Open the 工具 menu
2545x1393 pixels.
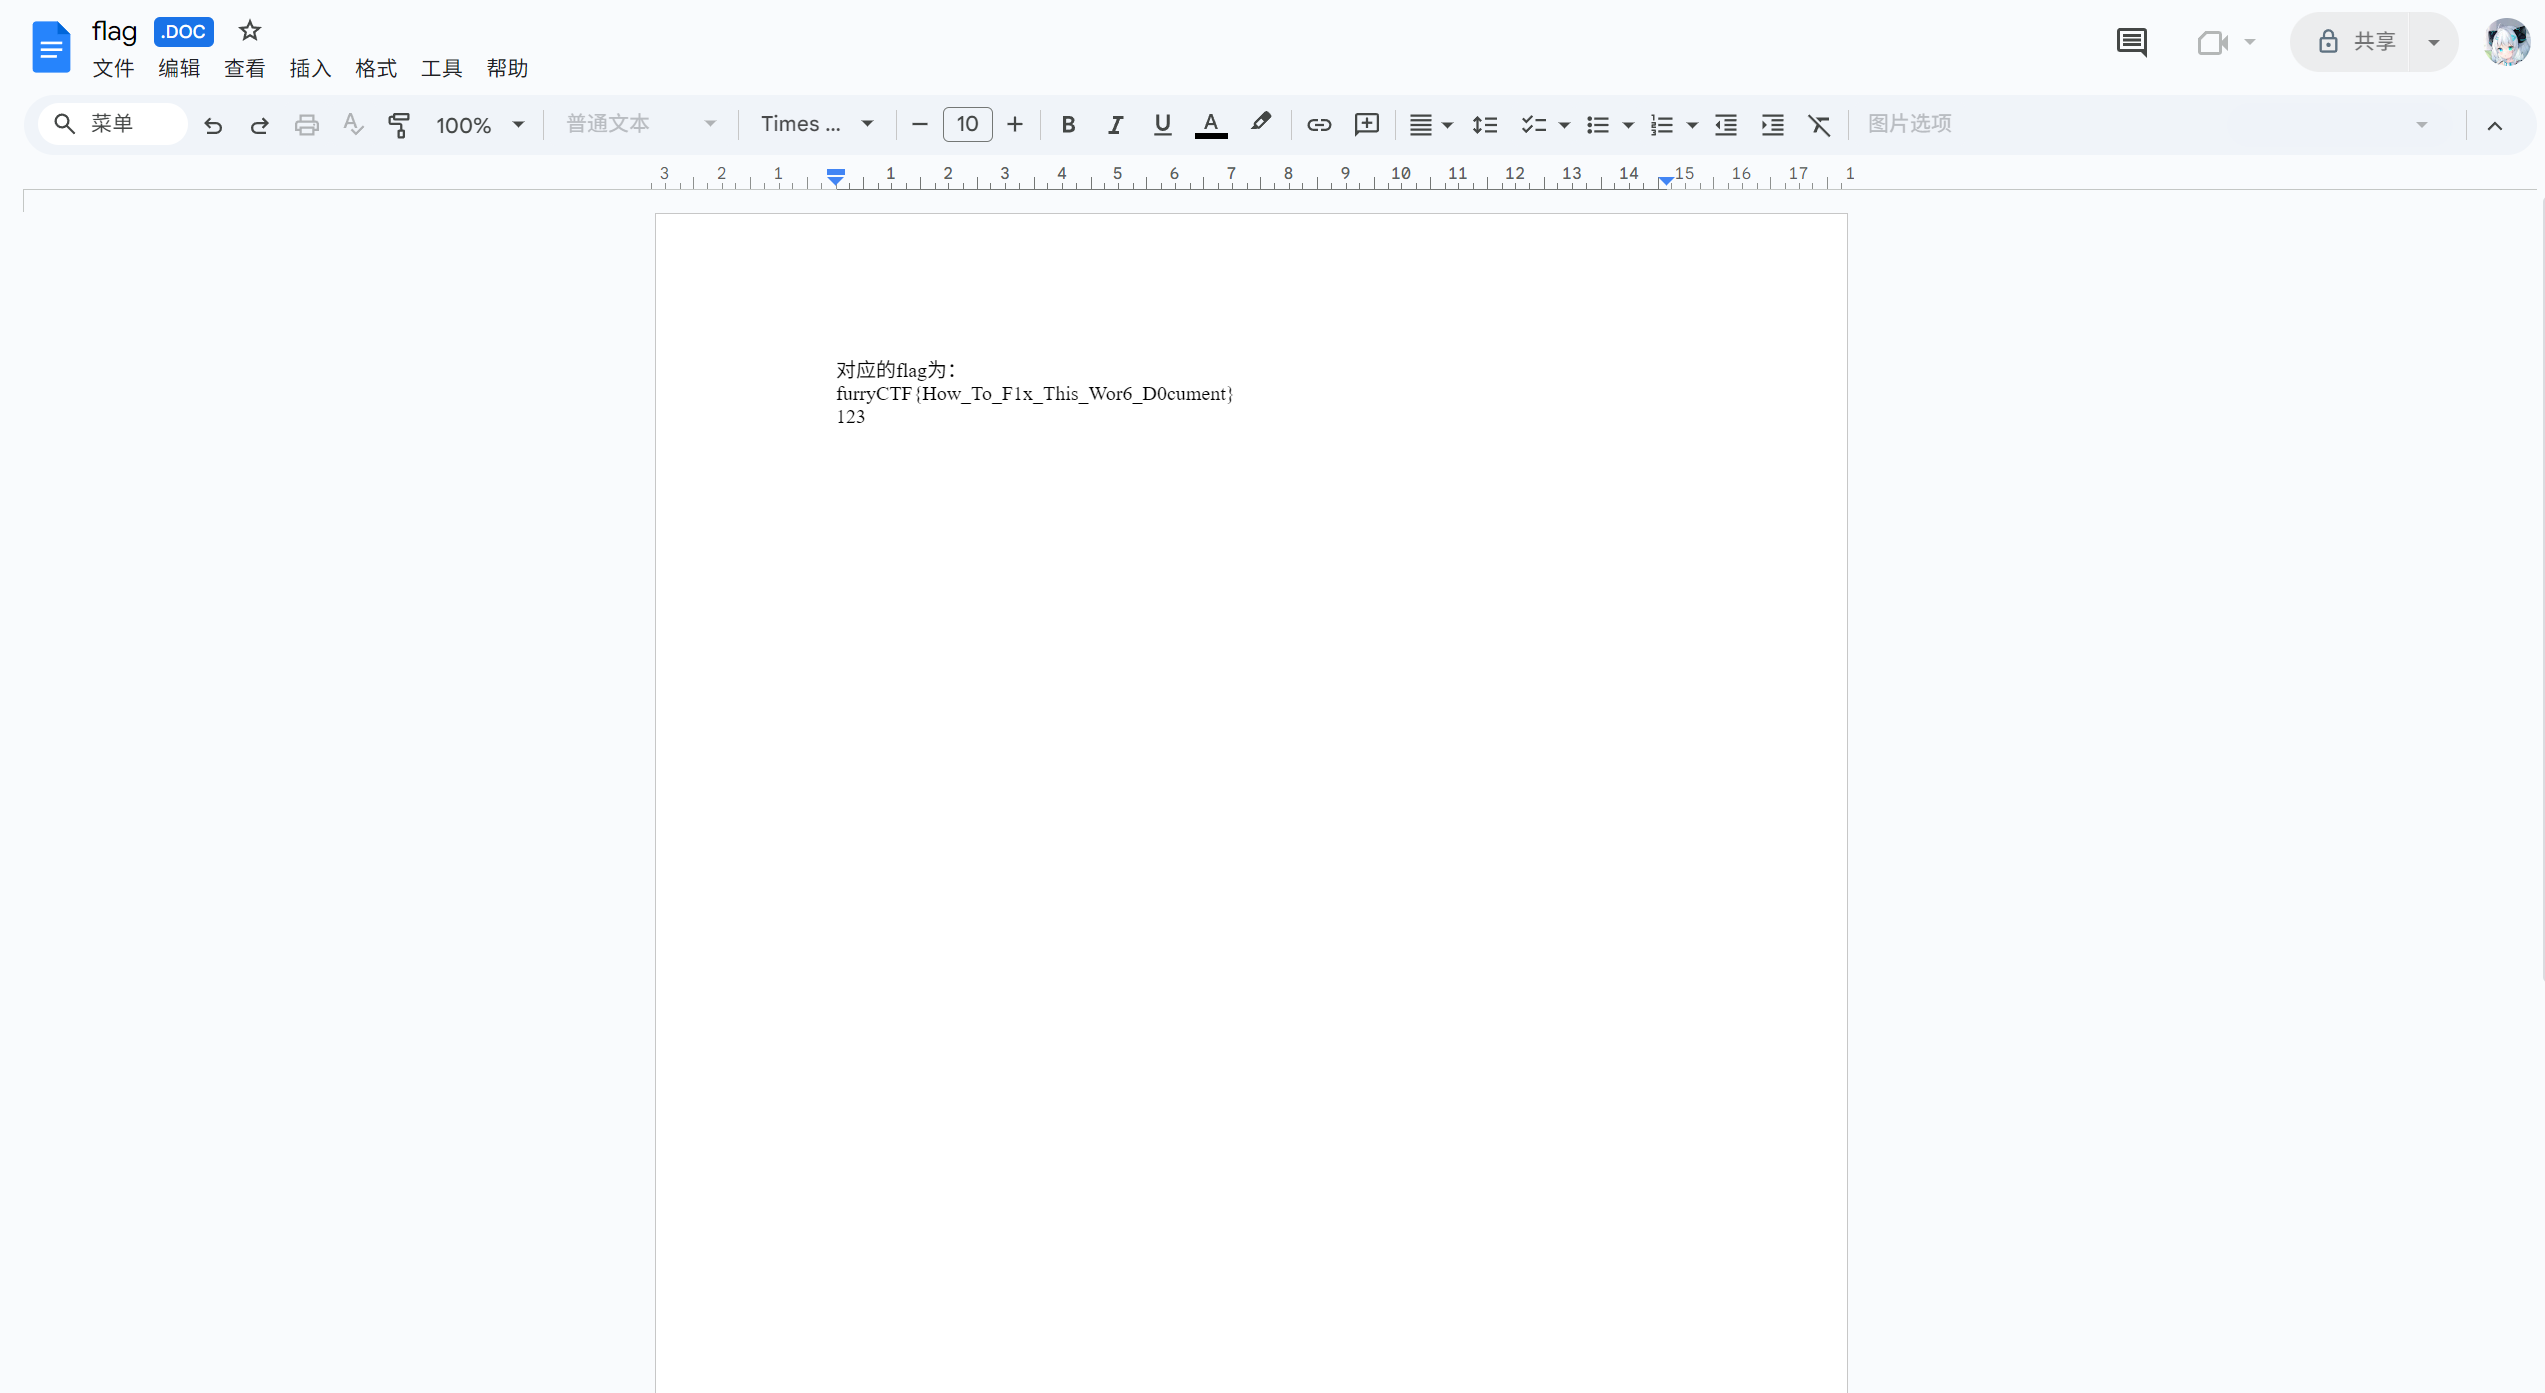tap(441, 69)
